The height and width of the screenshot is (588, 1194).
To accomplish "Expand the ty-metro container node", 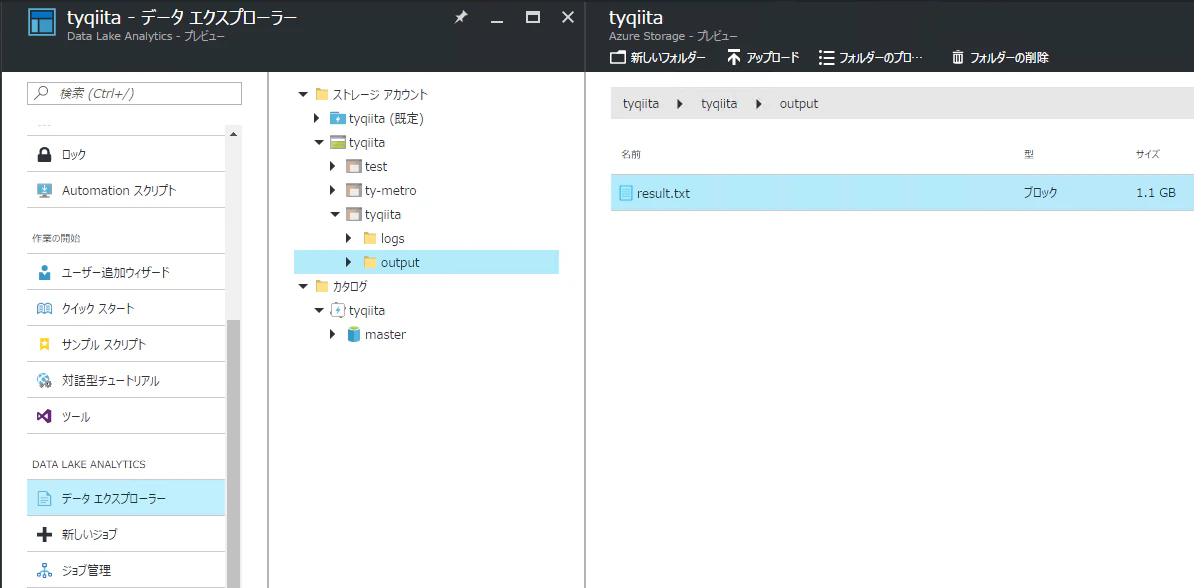I will click(333, 190).
